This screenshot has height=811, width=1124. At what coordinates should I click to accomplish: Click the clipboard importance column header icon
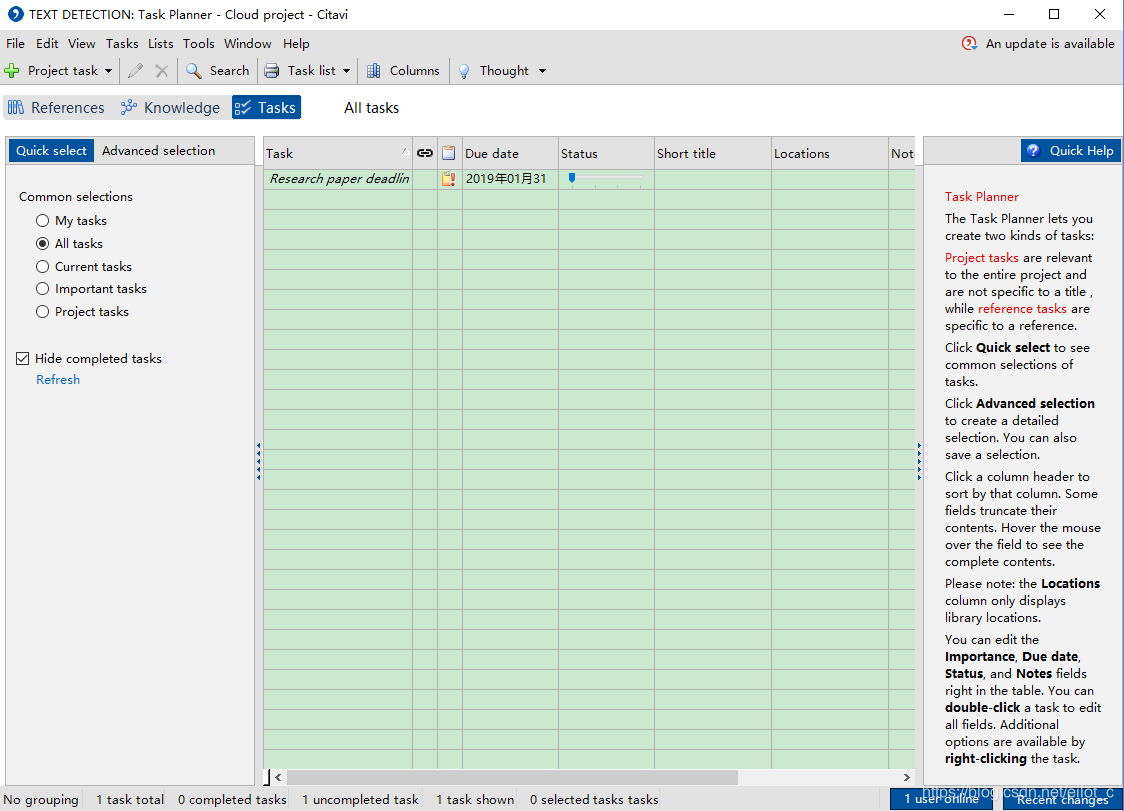click(x=449, y=153)
